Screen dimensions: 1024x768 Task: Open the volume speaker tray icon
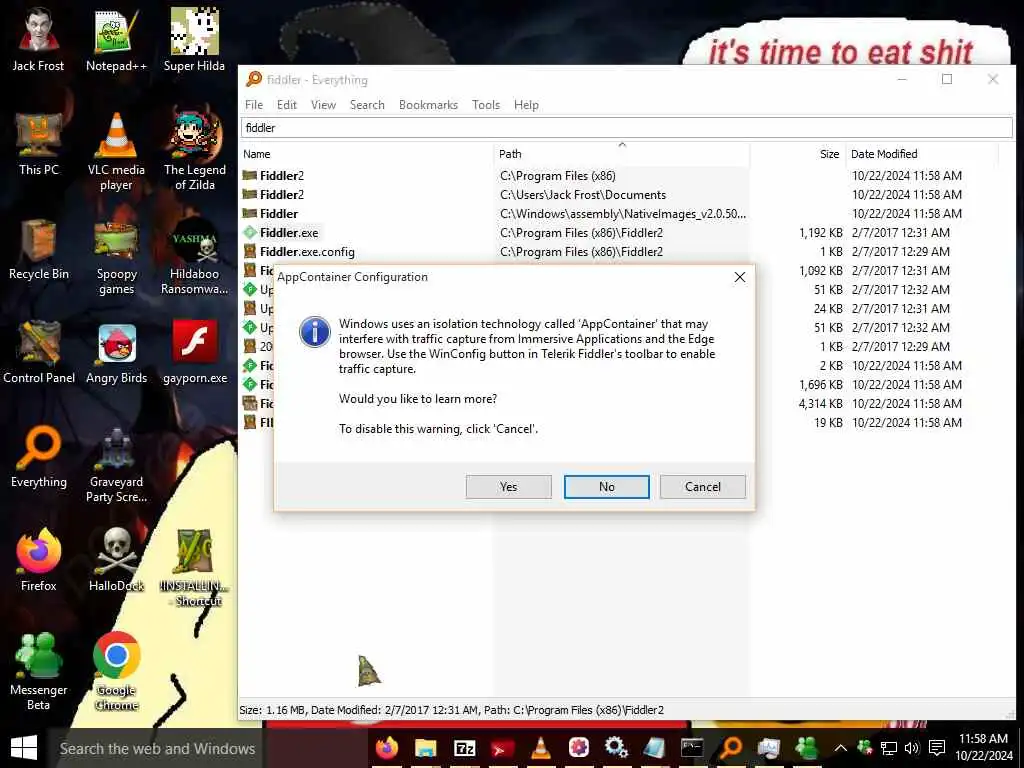(912, 748)
